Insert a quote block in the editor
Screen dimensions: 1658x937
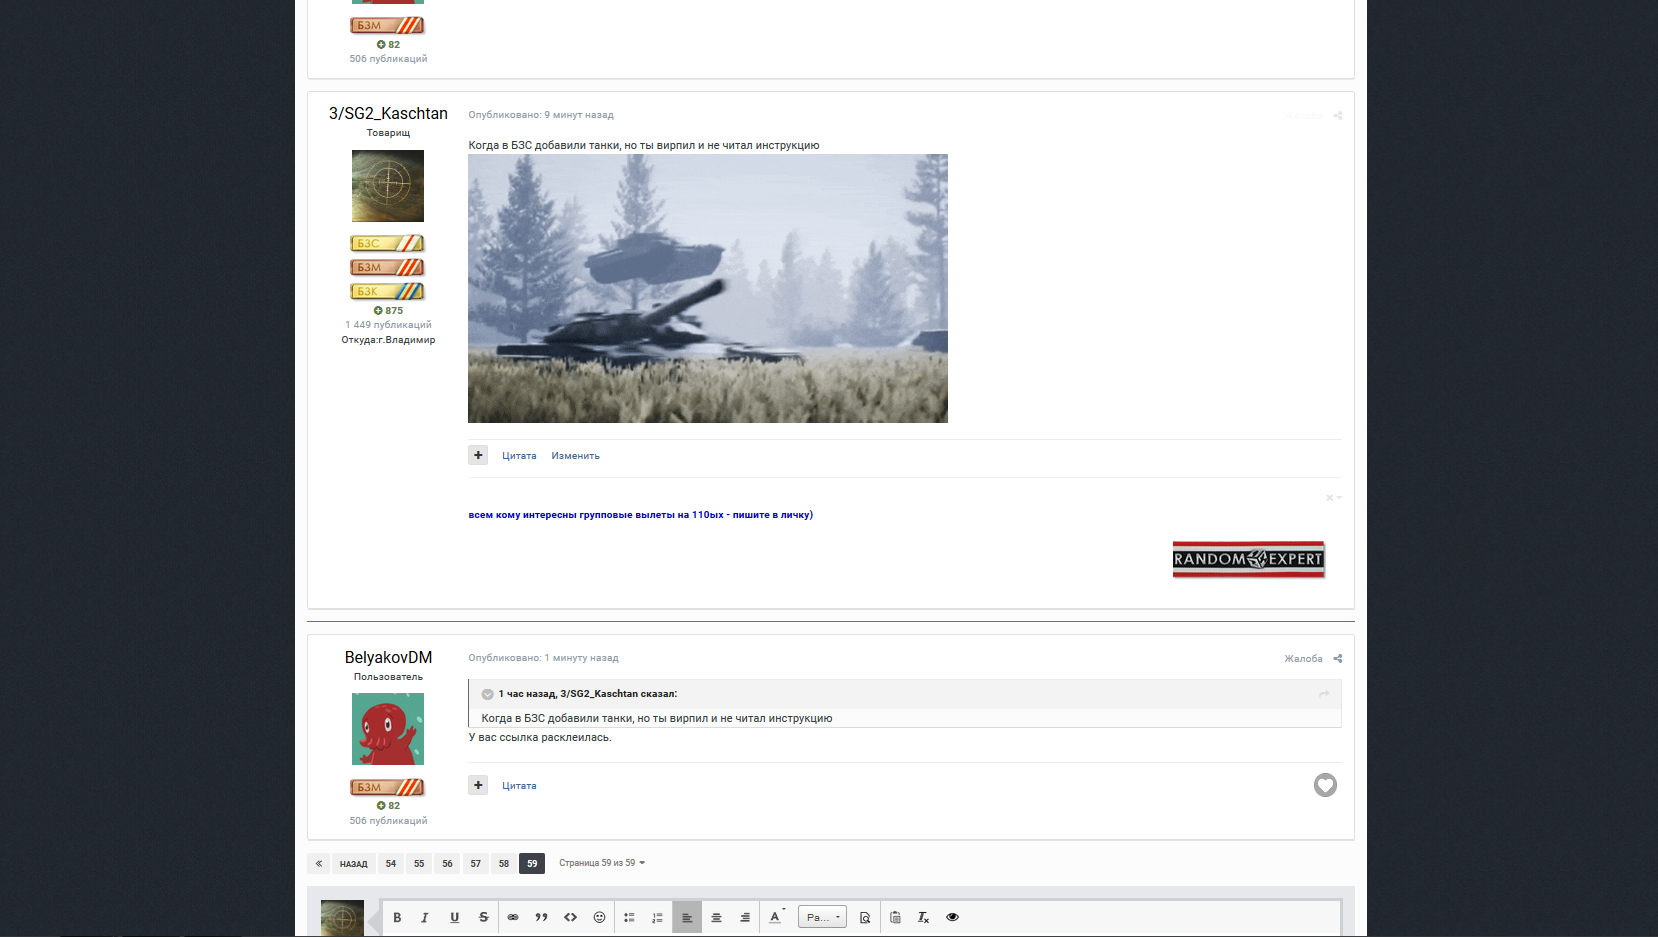coord(541,917)
